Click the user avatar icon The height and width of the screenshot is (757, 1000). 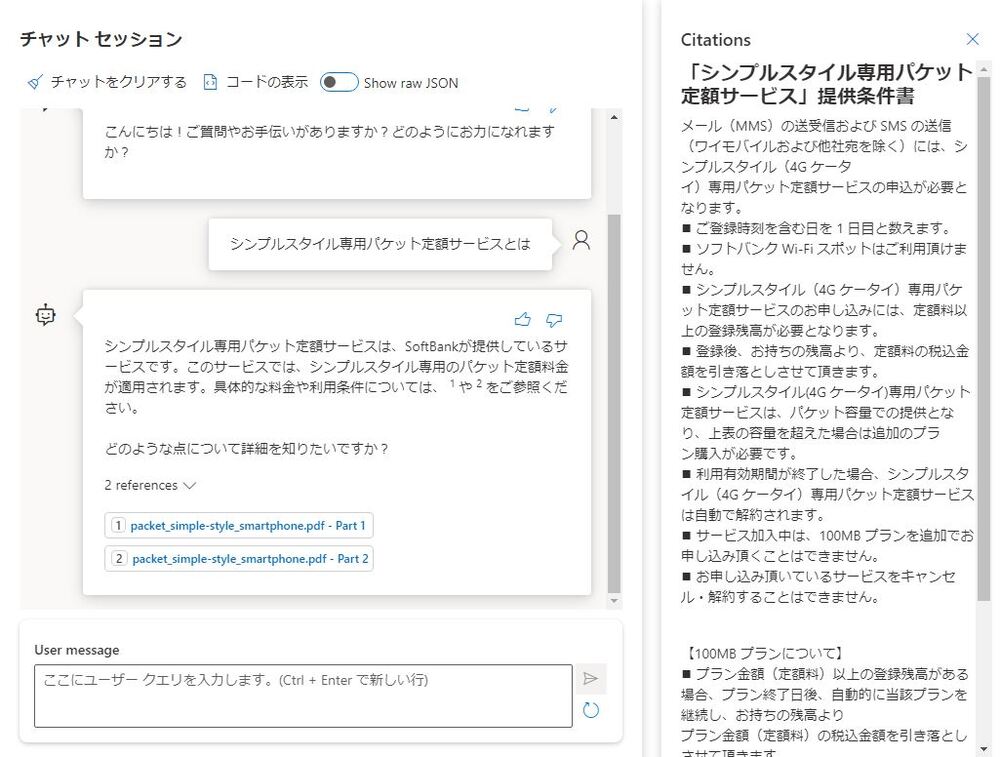tap(581, 241)
